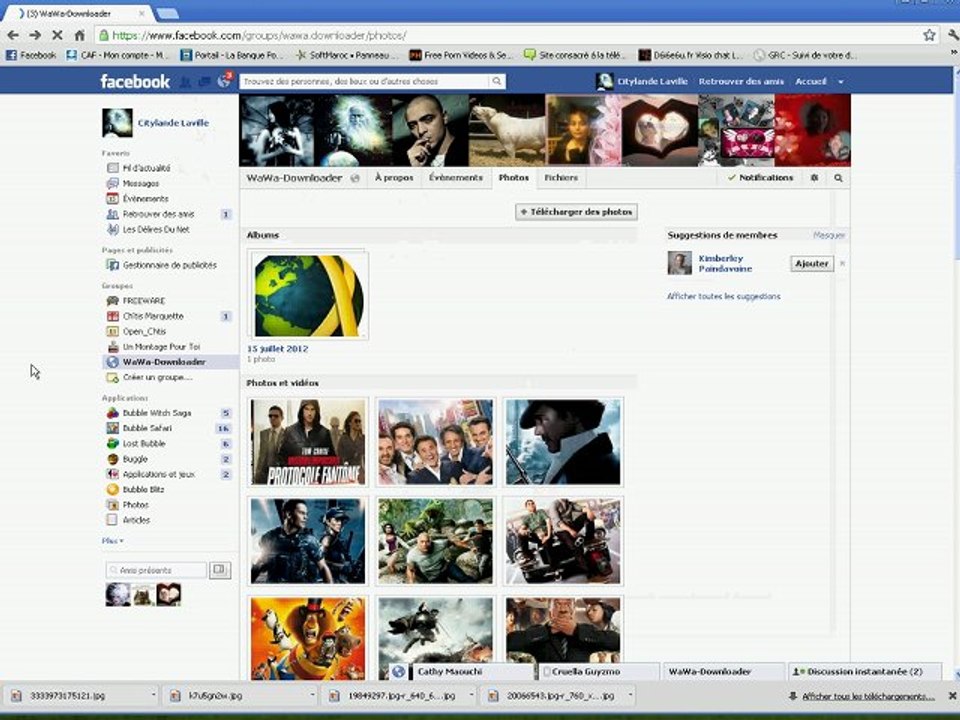Open the group settings gear icon
This screenshot has width=960, height=720.
tap(814, 178)
